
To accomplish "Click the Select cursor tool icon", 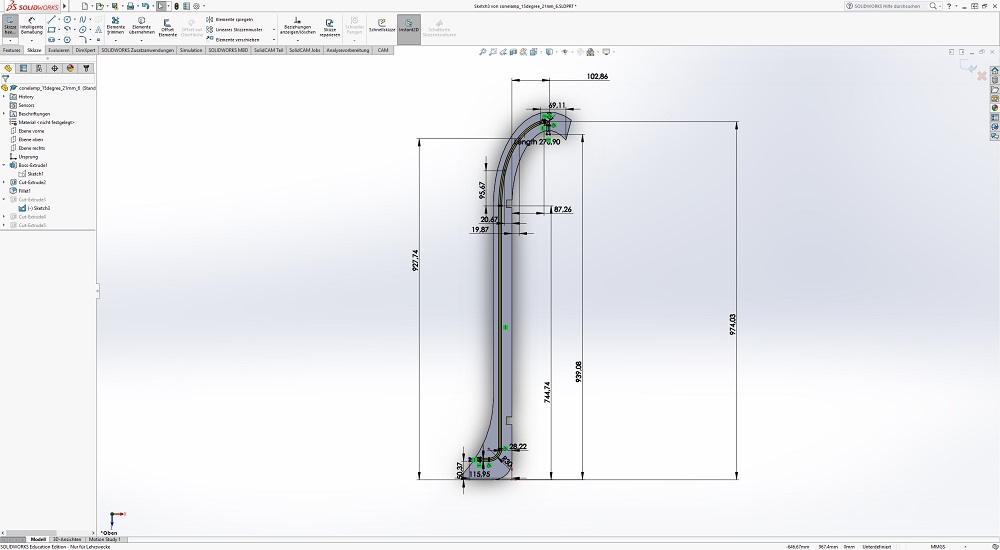I will [161, 6].
